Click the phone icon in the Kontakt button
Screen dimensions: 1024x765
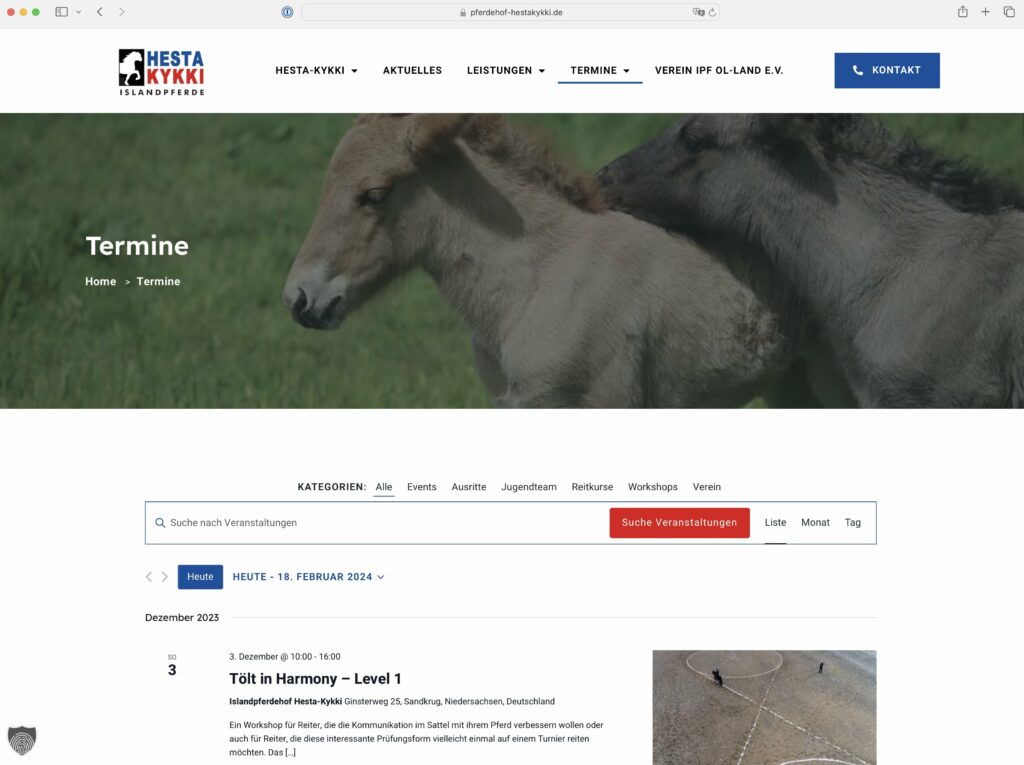pos(857,70)
